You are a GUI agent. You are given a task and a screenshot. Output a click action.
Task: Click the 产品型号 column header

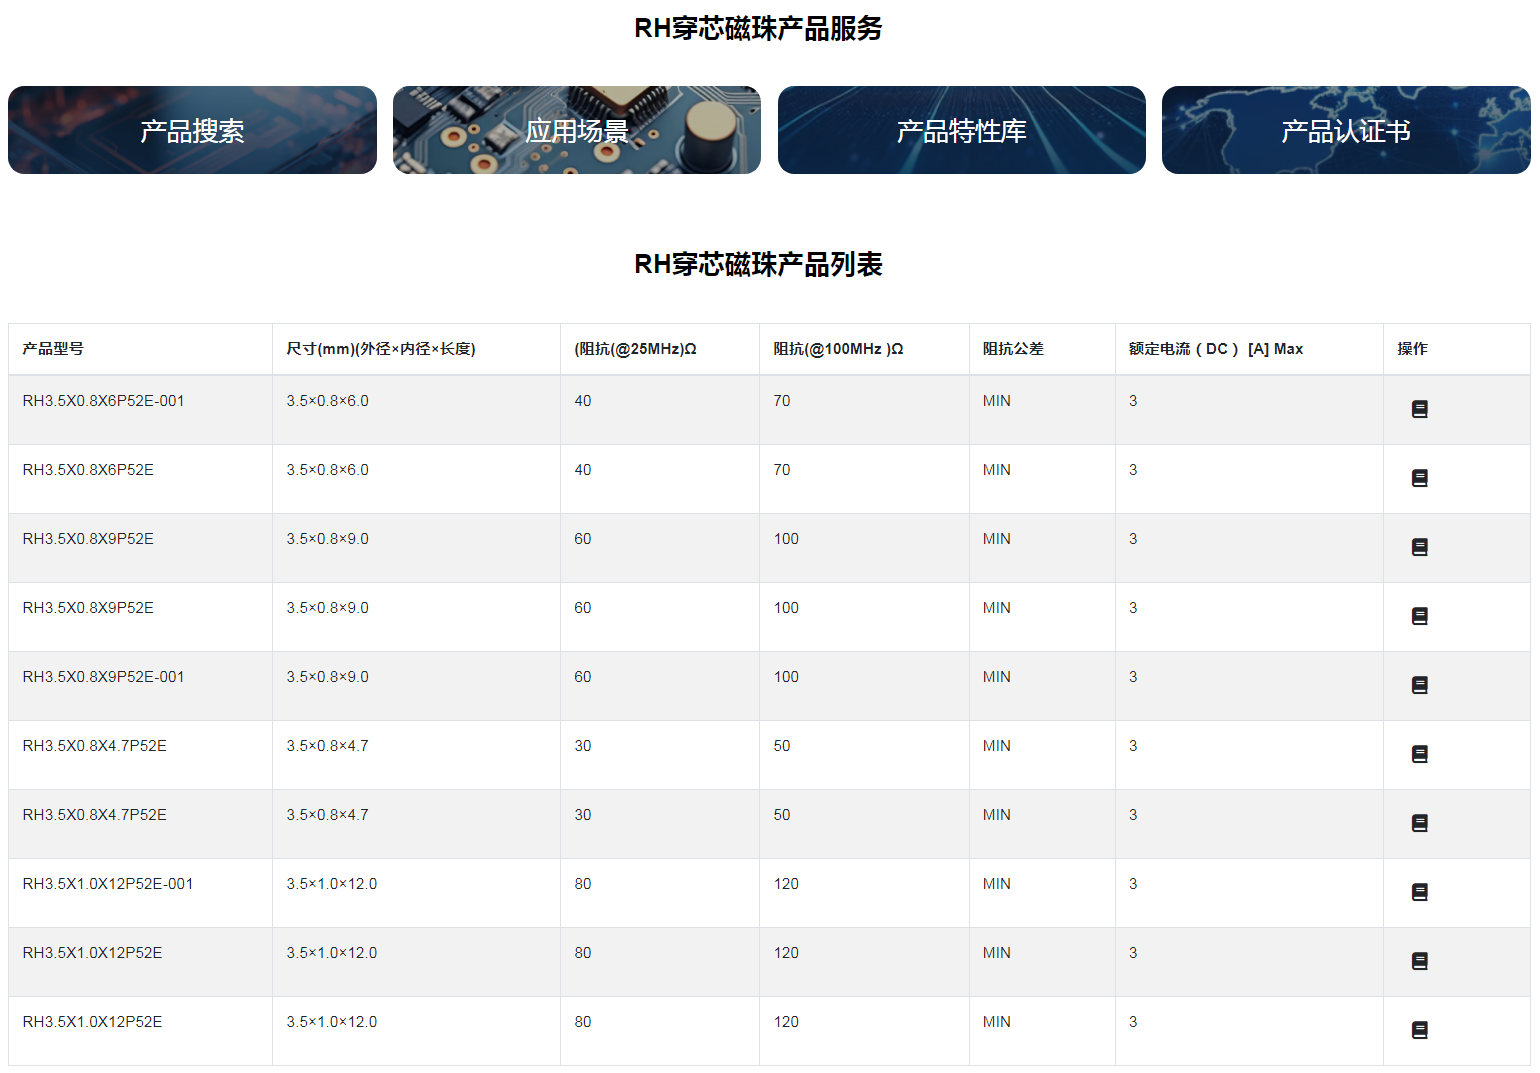pos(50,349)
